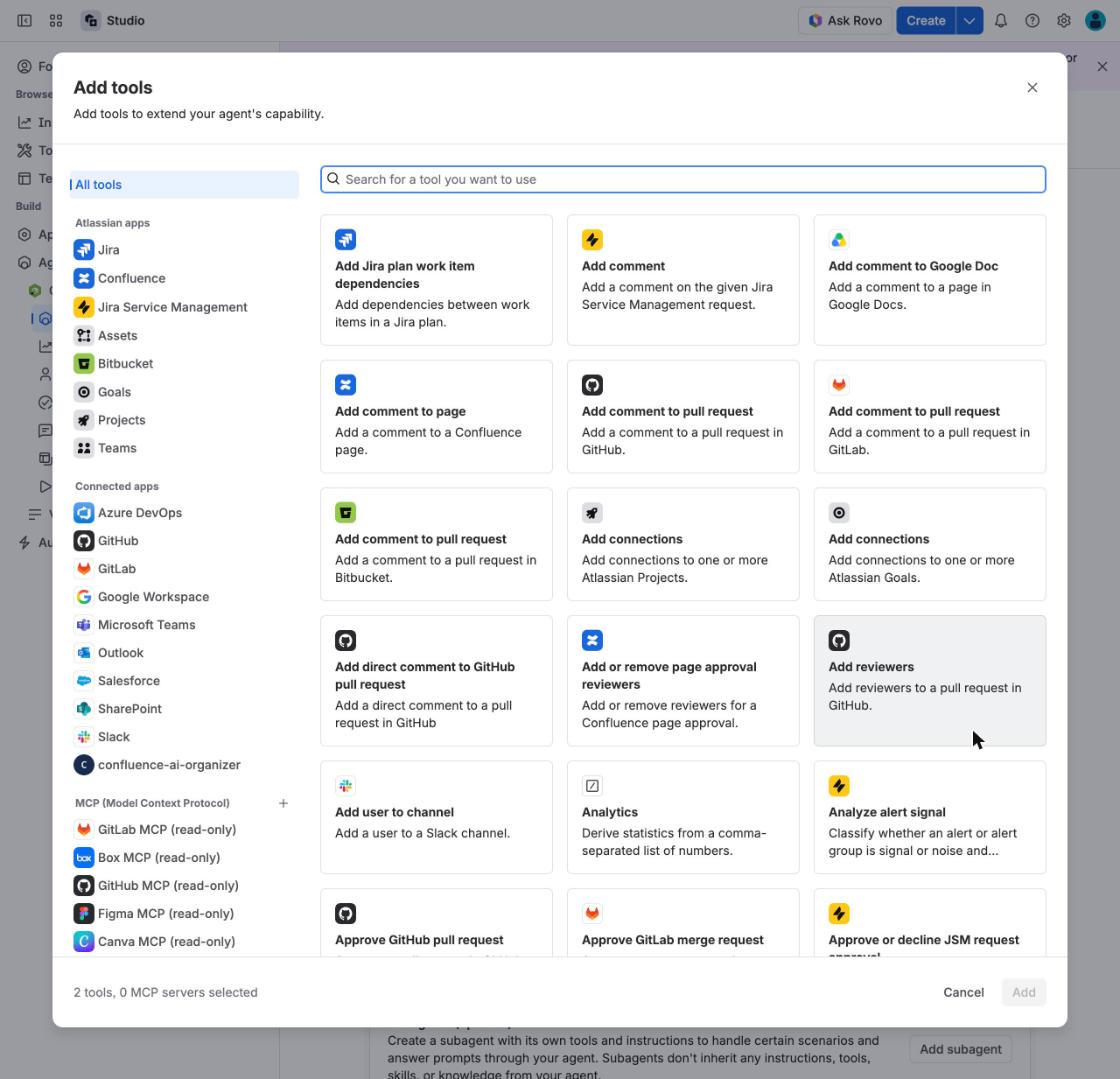Open the Create dropdown arrow
Image resolution: width=1120 pixels, height=1079 pixels.
click(969, 21)
